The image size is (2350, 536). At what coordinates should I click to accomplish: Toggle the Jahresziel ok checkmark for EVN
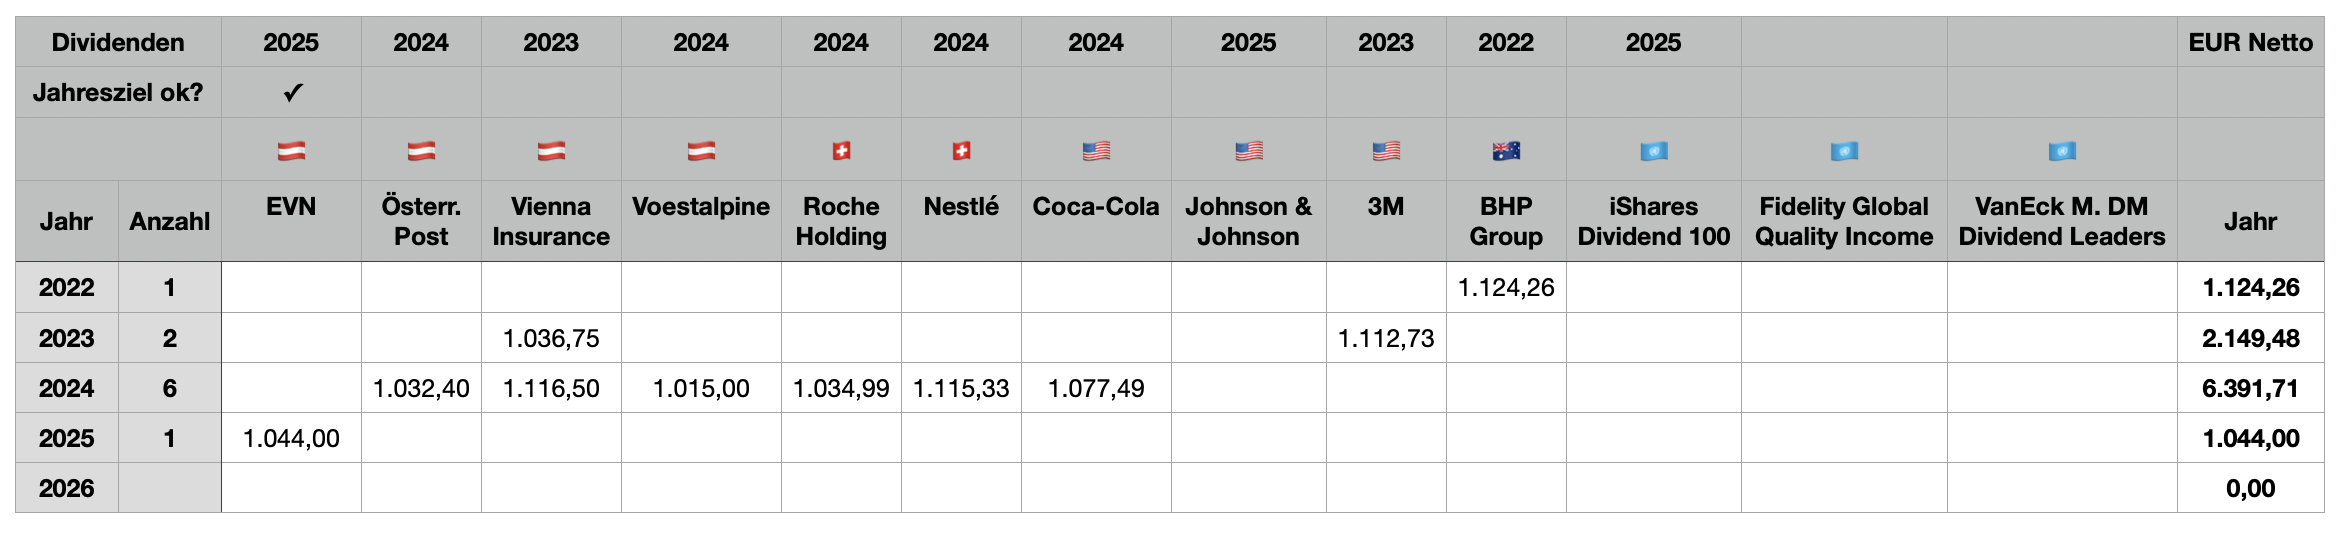[292, 93]
